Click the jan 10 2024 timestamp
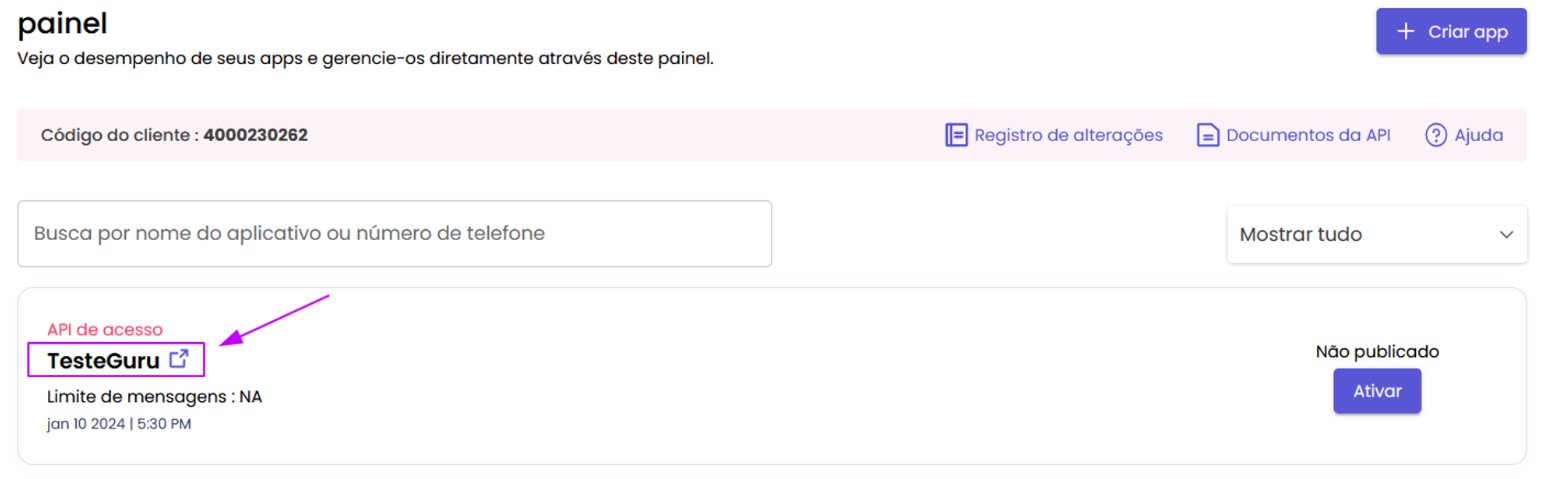Viewport: 1543px width, 479px height. tap(119, 424)
